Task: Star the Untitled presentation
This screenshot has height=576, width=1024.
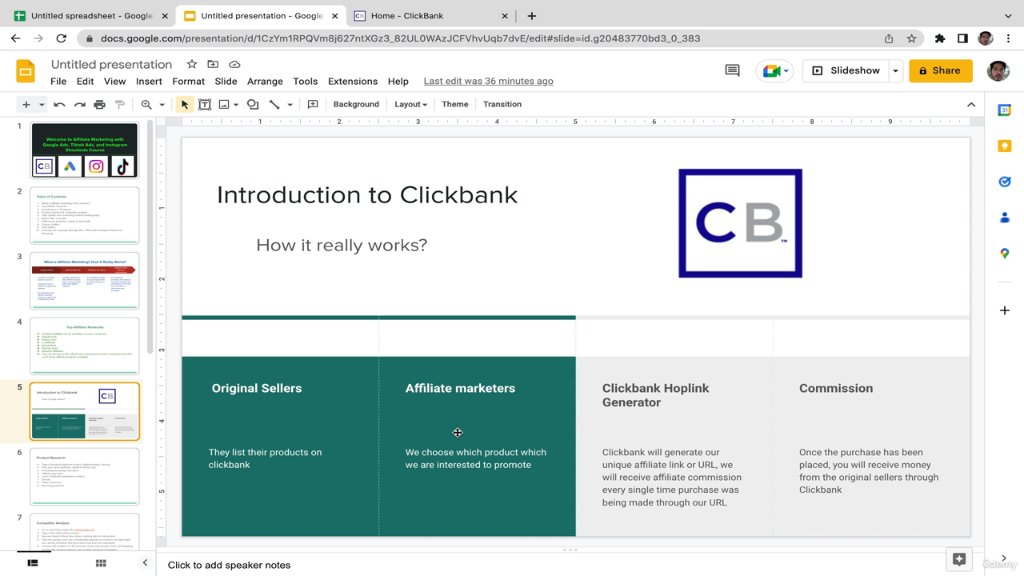Action: 191,64
